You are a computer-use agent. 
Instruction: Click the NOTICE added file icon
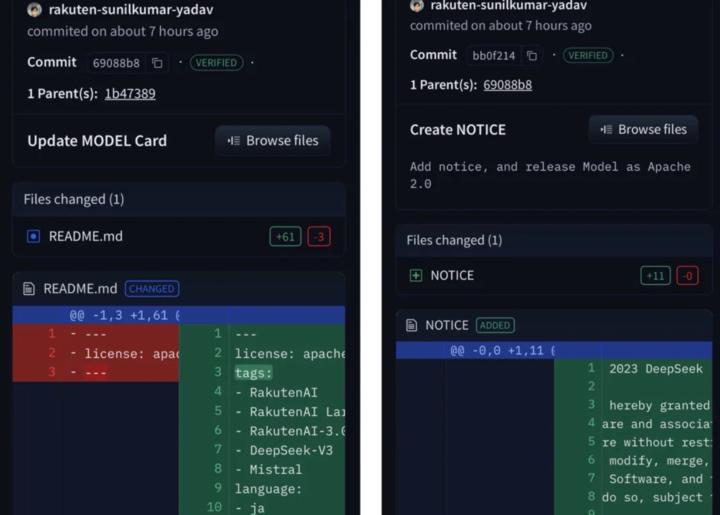coord(416,275)
